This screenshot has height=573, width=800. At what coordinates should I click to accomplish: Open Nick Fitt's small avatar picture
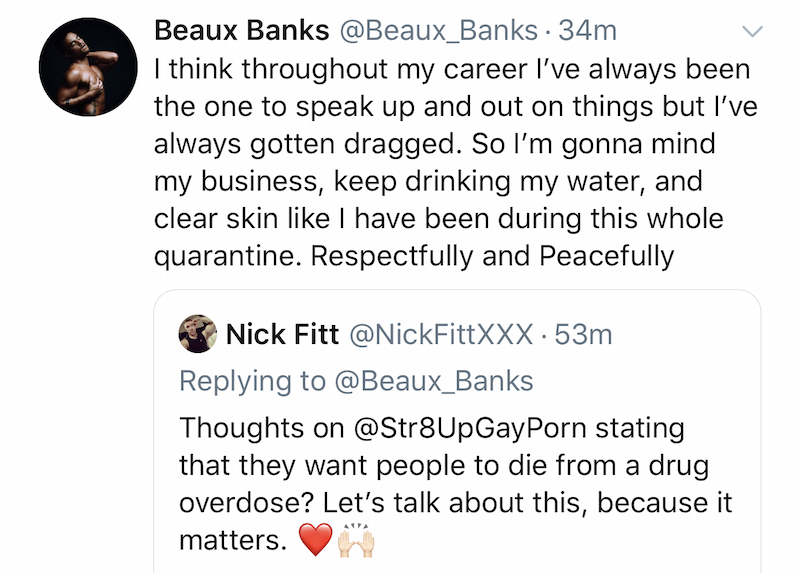[198, 334]
